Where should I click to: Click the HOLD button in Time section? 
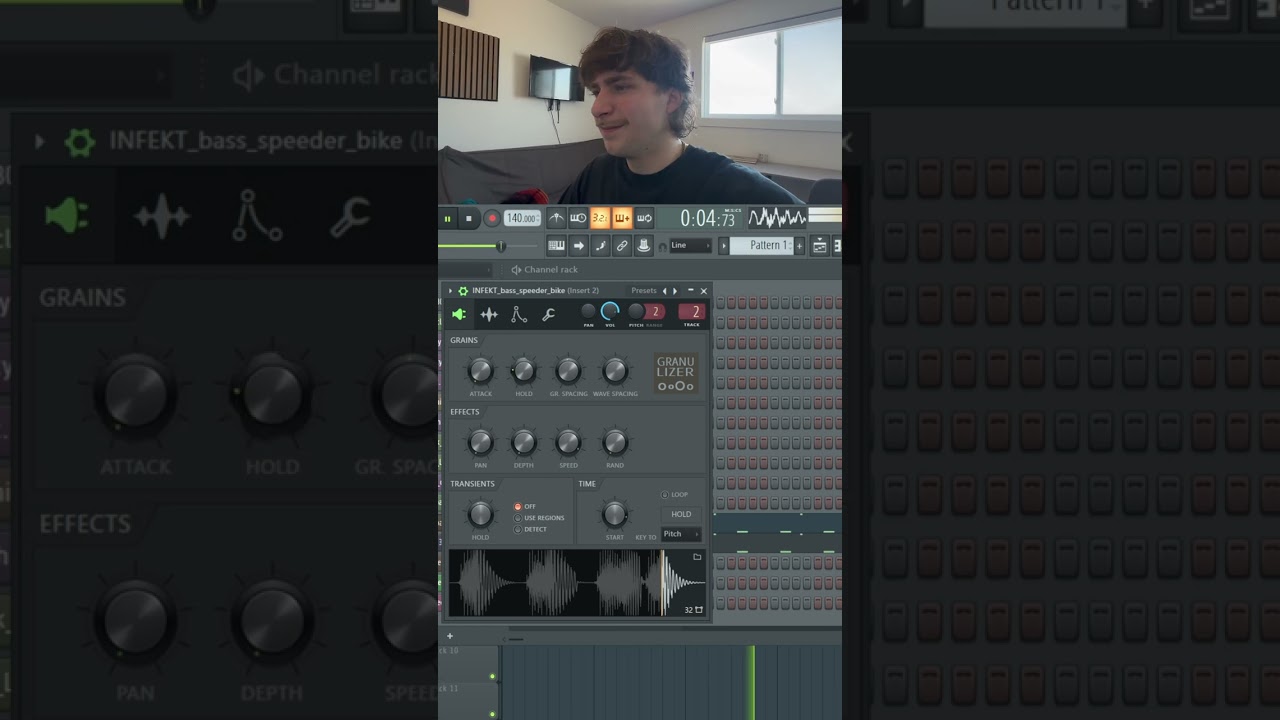pyautogui.click(x=681, y=514)
